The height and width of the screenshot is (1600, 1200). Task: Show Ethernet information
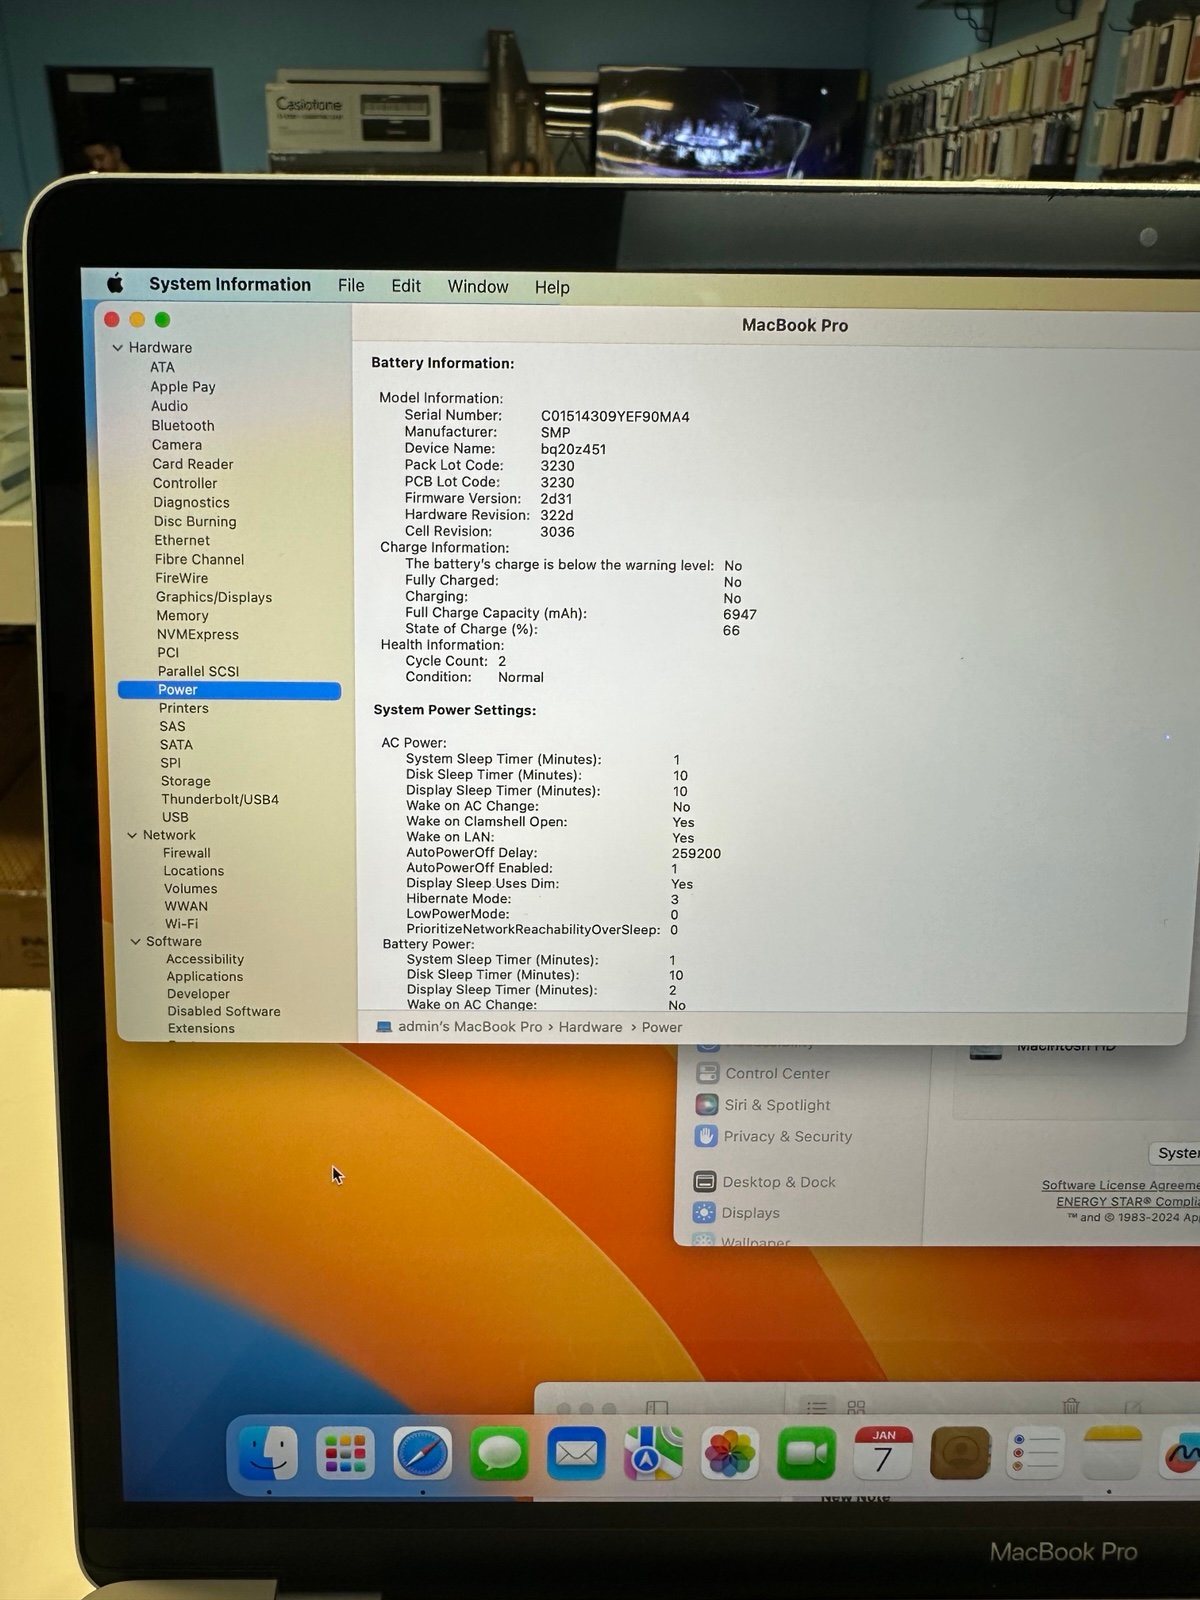(182, 540)
